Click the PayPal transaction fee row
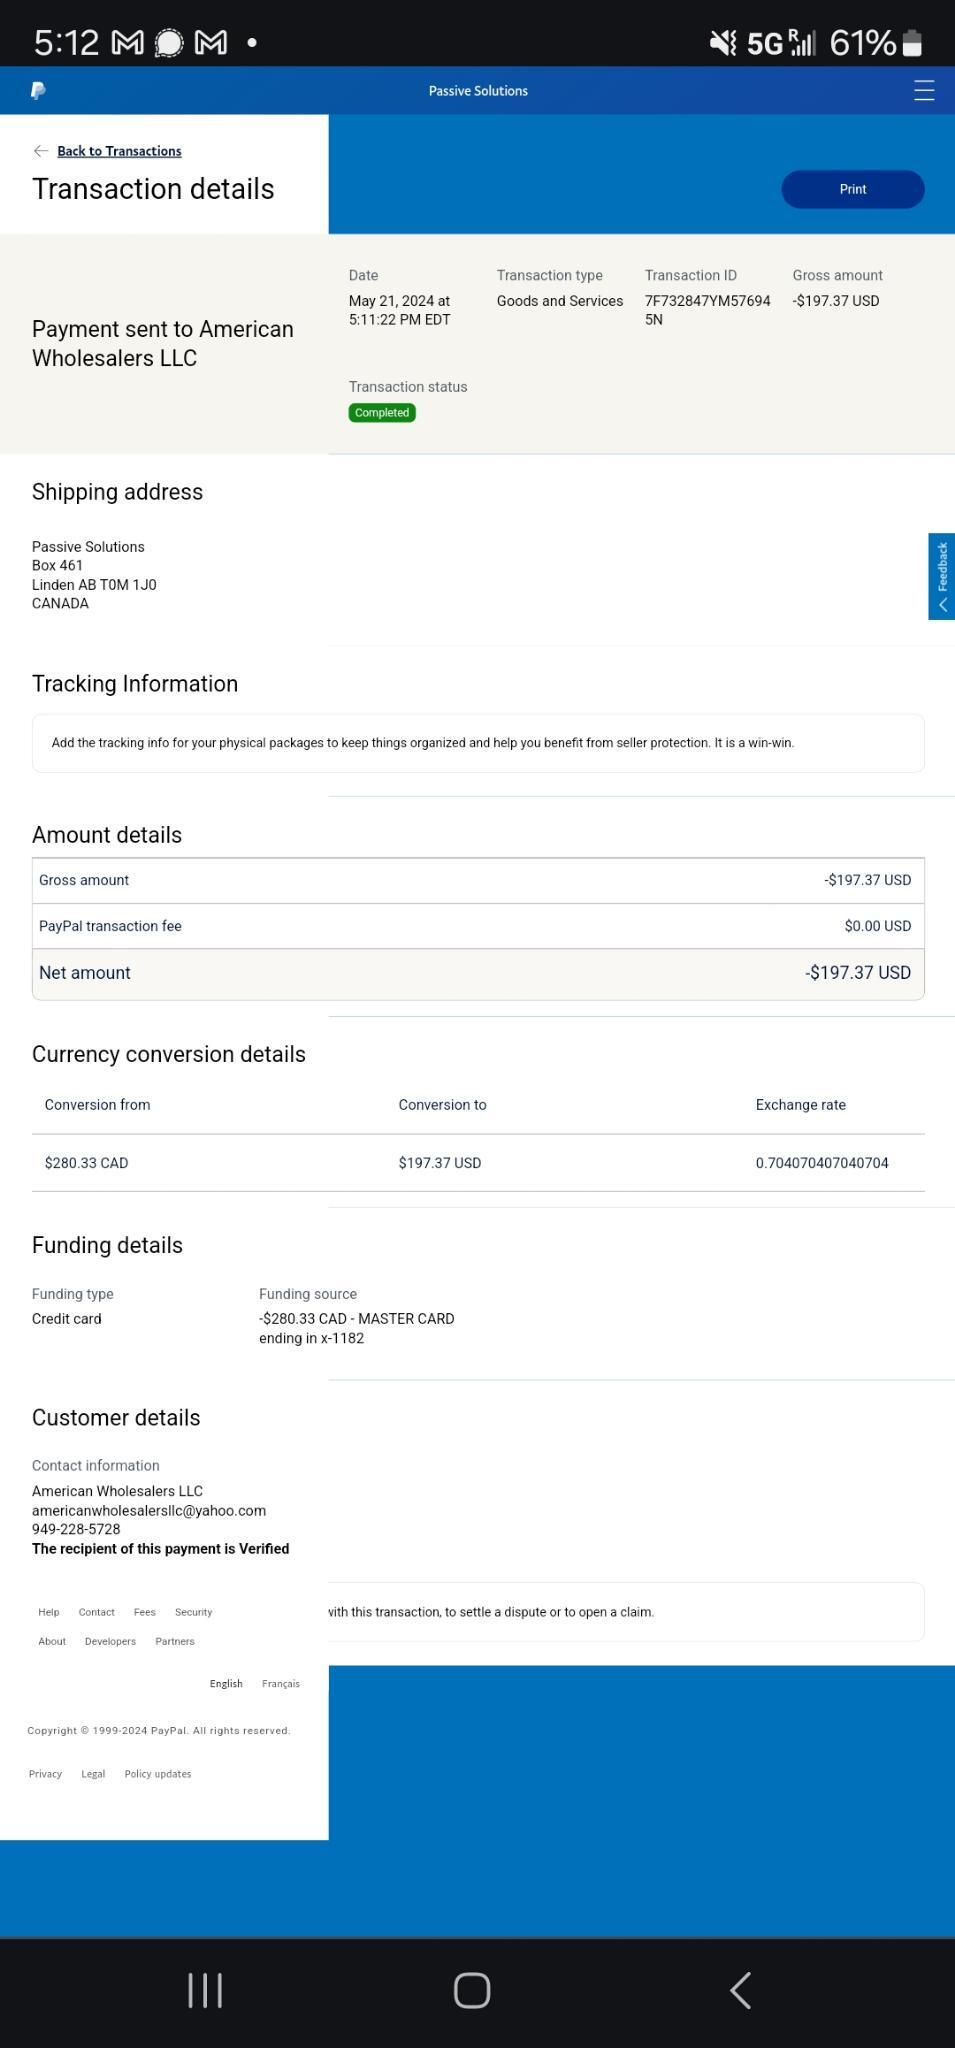The width and height of the screenshot is (955, 2048). point(478,926)
